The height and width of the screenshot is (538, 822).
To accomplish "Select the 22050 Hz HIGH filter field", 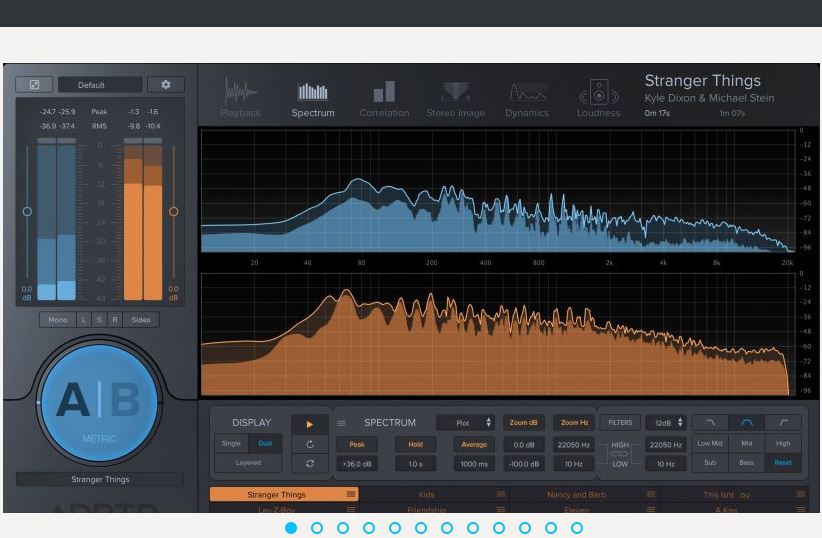I will pyautogui.click(x=666, y=445).
